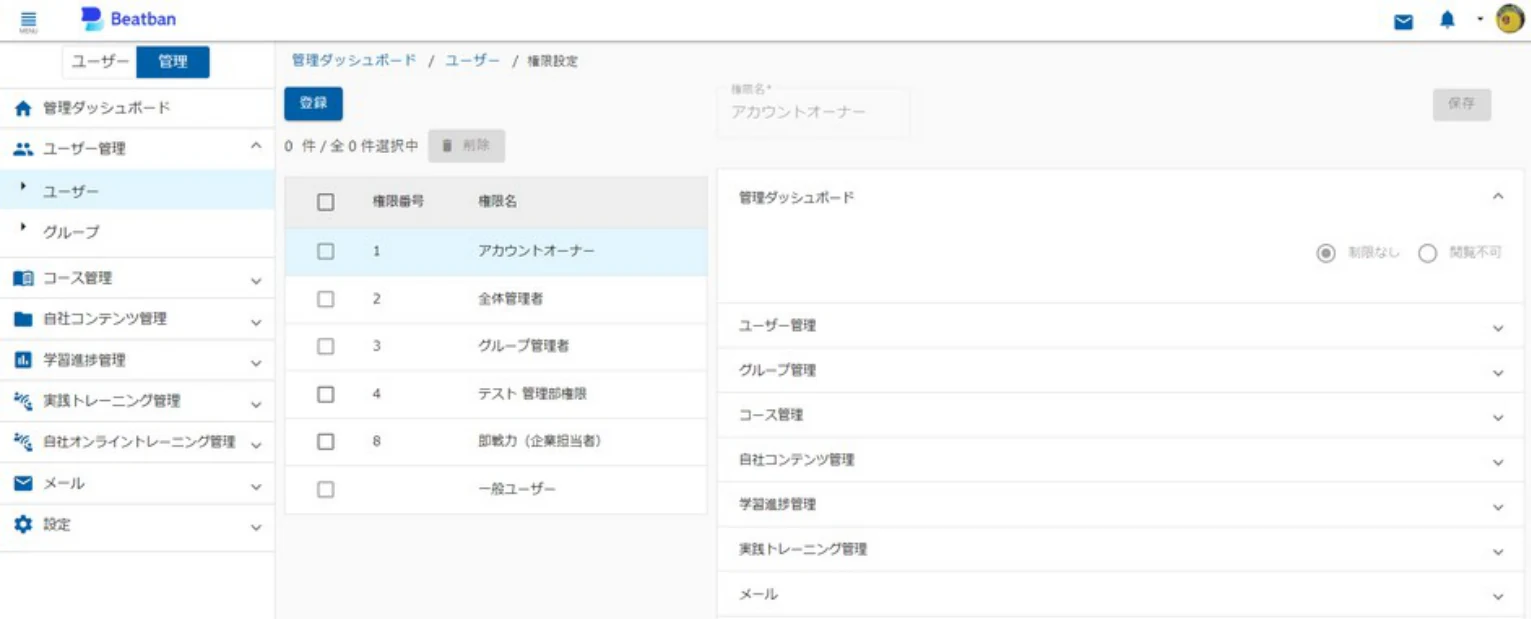Select the テスト 管理部権限 row name

(x=532, y=394)
